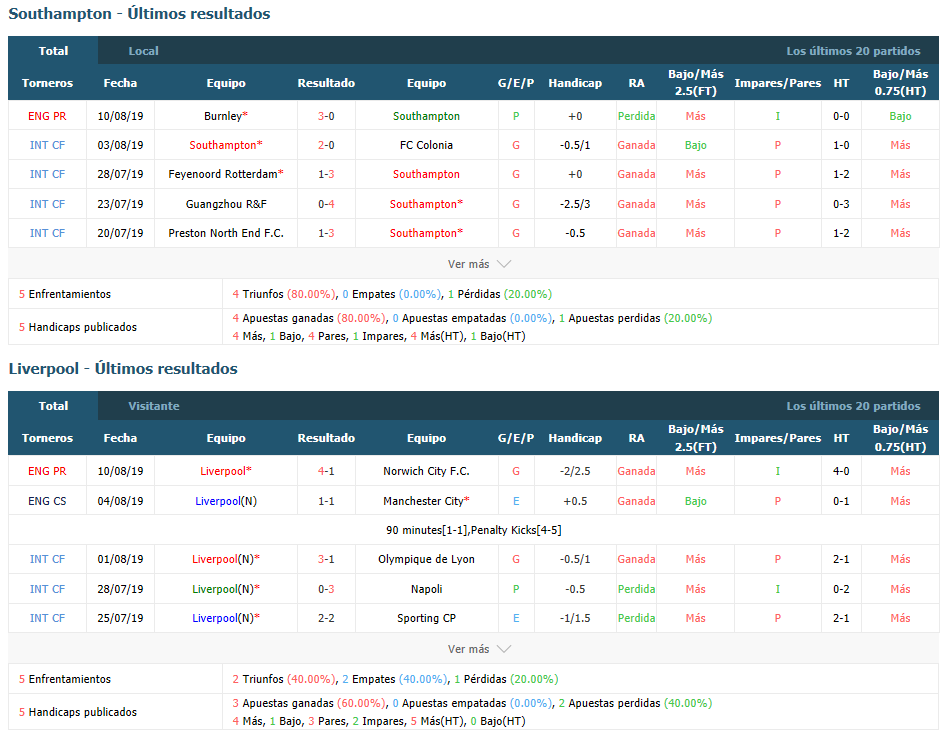Select date 28/07/19 in Liverpool table

click(120, 589)
